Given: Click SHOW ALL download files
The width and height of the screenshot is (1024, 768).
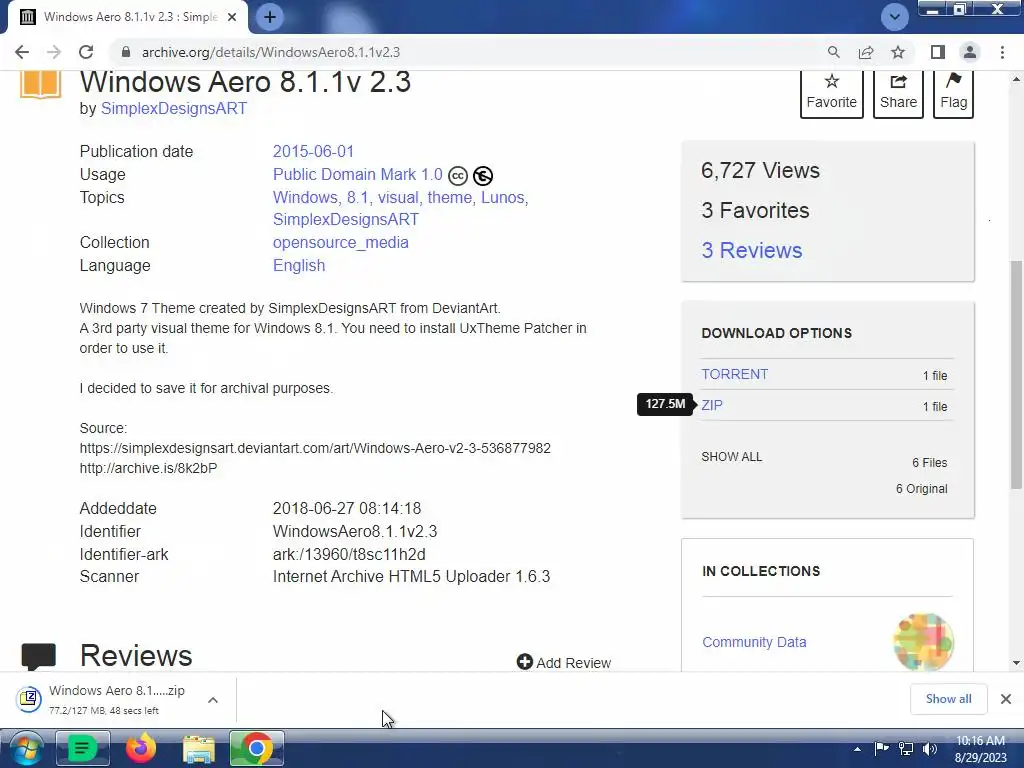Looking at the screenshot, I should [x=731, y=456].
